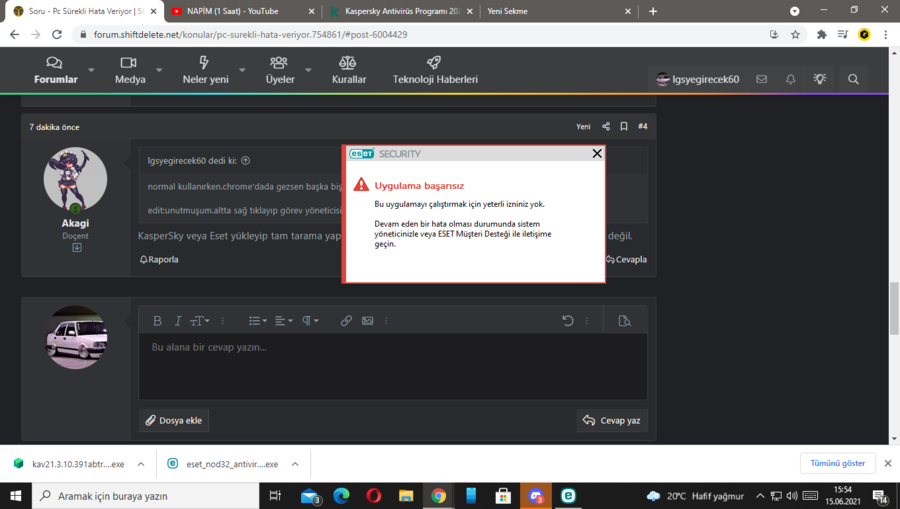
Task: Open Forumlar navigation item
Action: 55,71
